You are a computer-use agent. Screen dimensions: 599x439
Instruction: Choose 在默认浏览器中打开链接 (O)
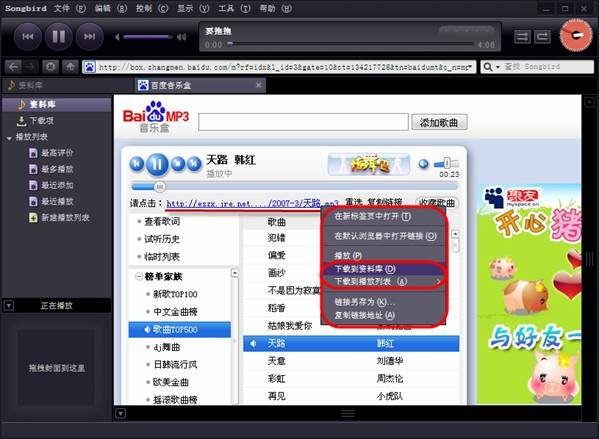coord(385,236)
